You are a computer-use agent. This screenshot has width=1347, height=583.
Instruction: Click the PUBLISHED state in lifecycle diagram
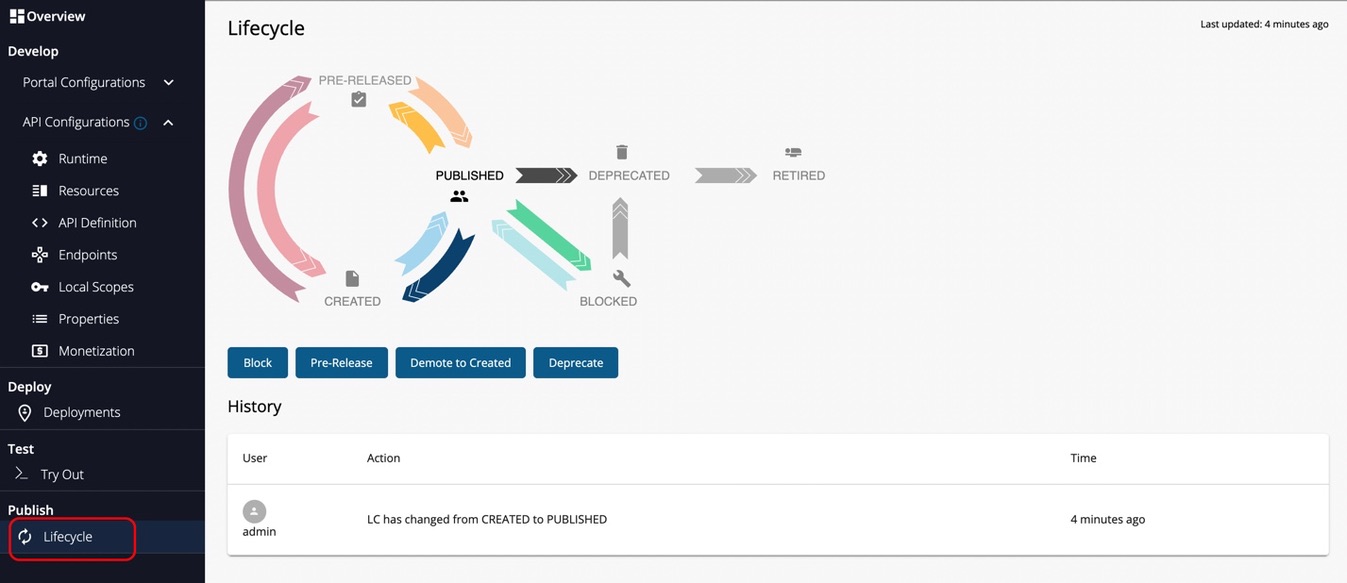tap(469, 176)
